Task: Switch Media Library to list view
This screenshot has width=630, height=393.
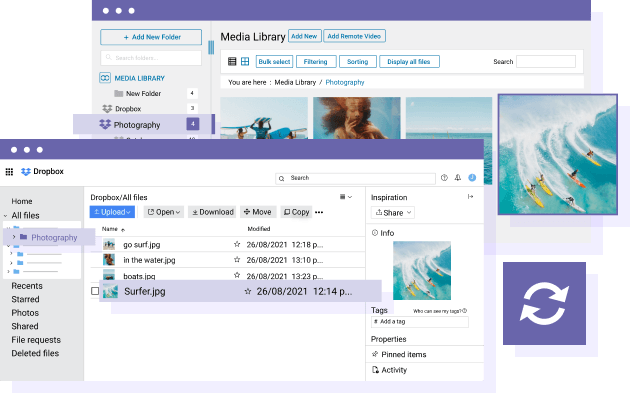Action: [232, 61]
